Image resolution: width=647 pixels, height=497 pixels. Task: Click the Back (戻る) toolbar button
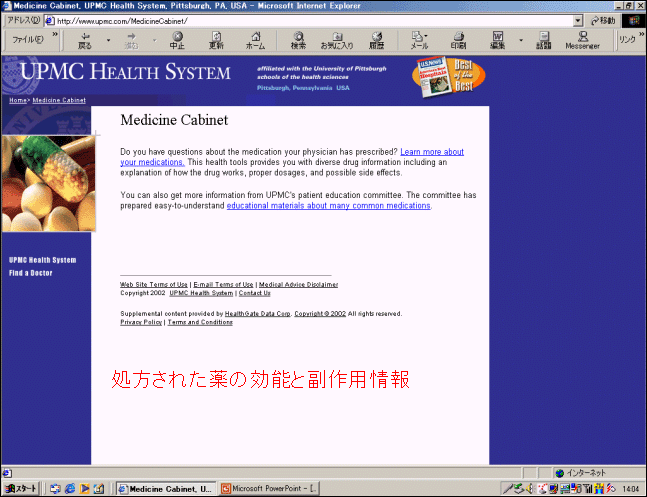(x=84, y=40)
